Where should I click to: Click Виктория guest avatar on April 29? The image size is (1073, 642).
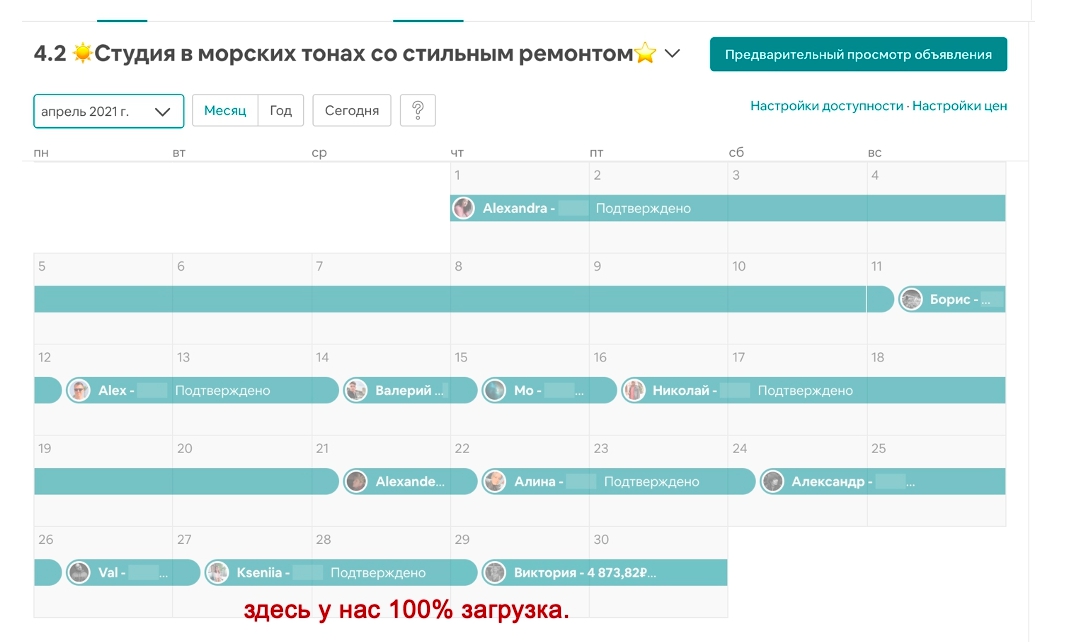pos(494,573)
